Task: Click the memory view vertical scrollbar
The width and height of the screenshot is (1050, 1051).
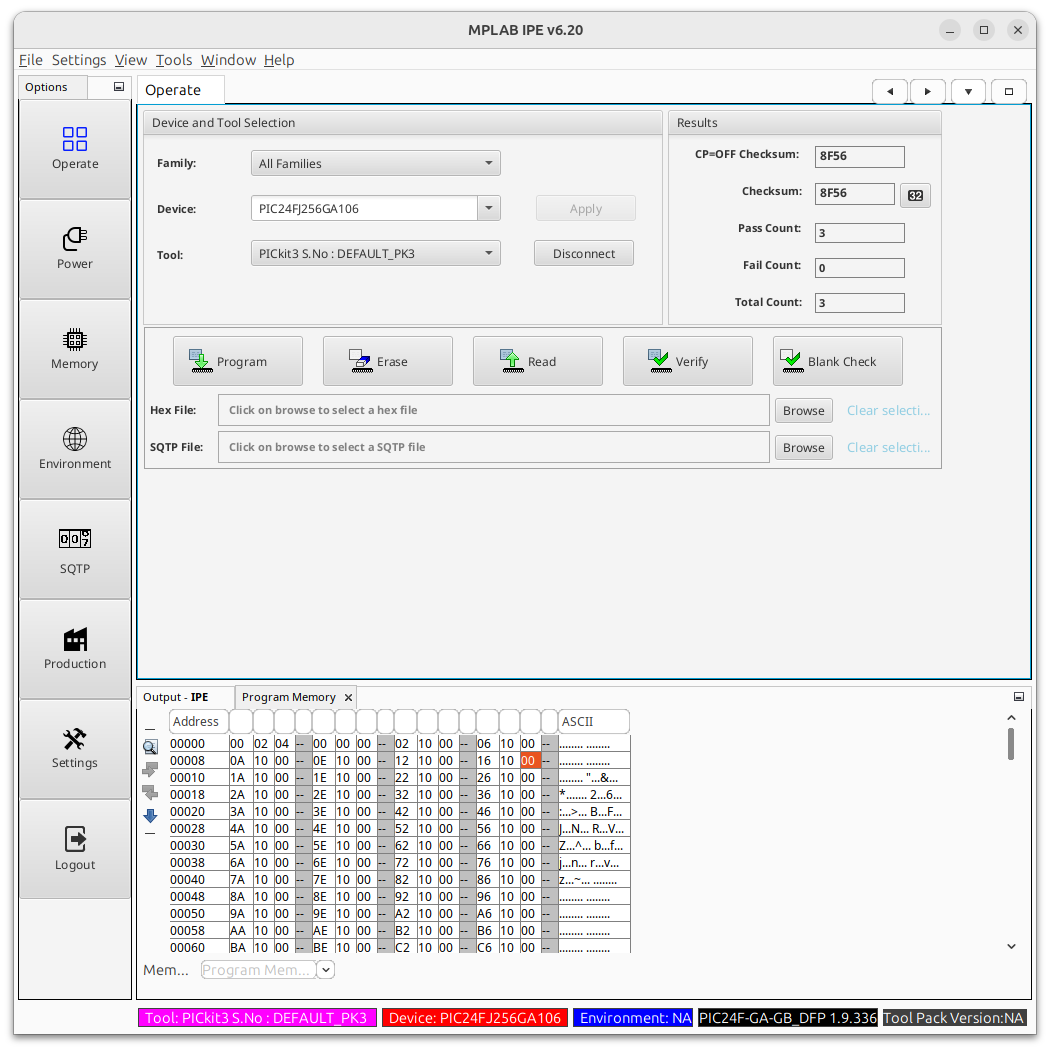Action: (x=1011, y=744)
